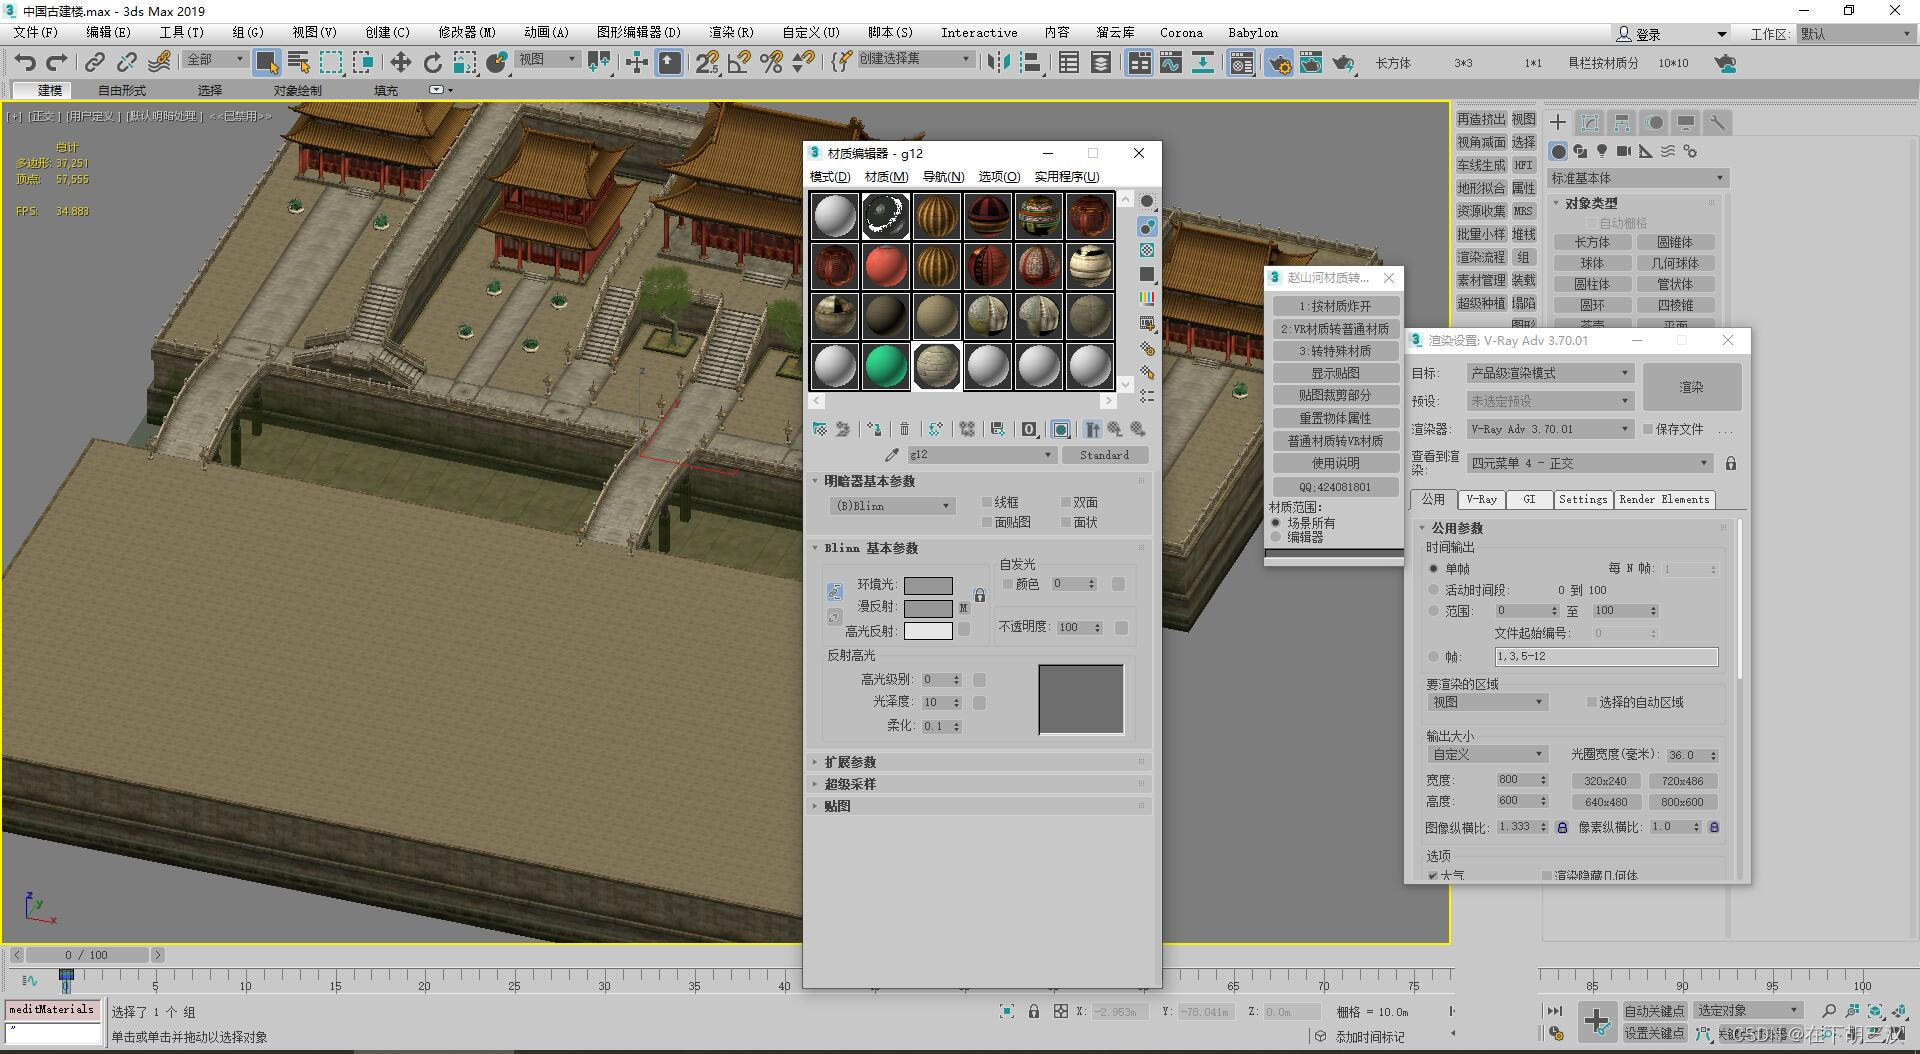Click the Undo icon in main toolbar

point(24,62)
